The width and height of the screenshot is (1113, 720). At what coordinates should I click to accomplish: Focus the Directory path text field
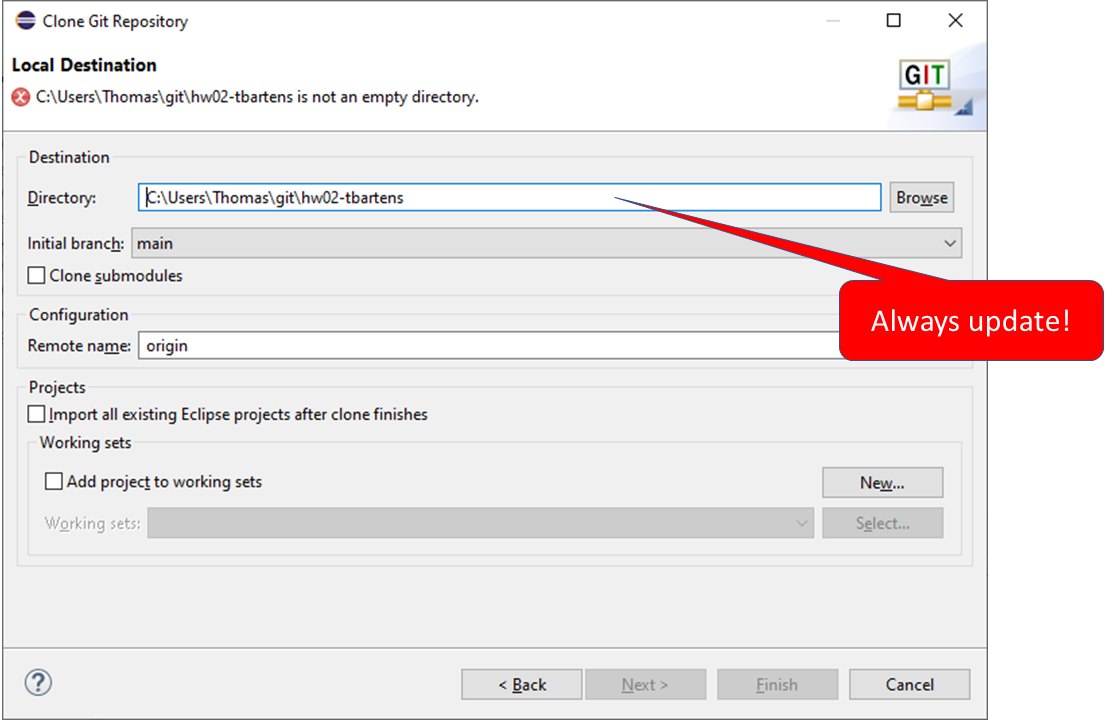pyautogui.click(x=509, y=198)
